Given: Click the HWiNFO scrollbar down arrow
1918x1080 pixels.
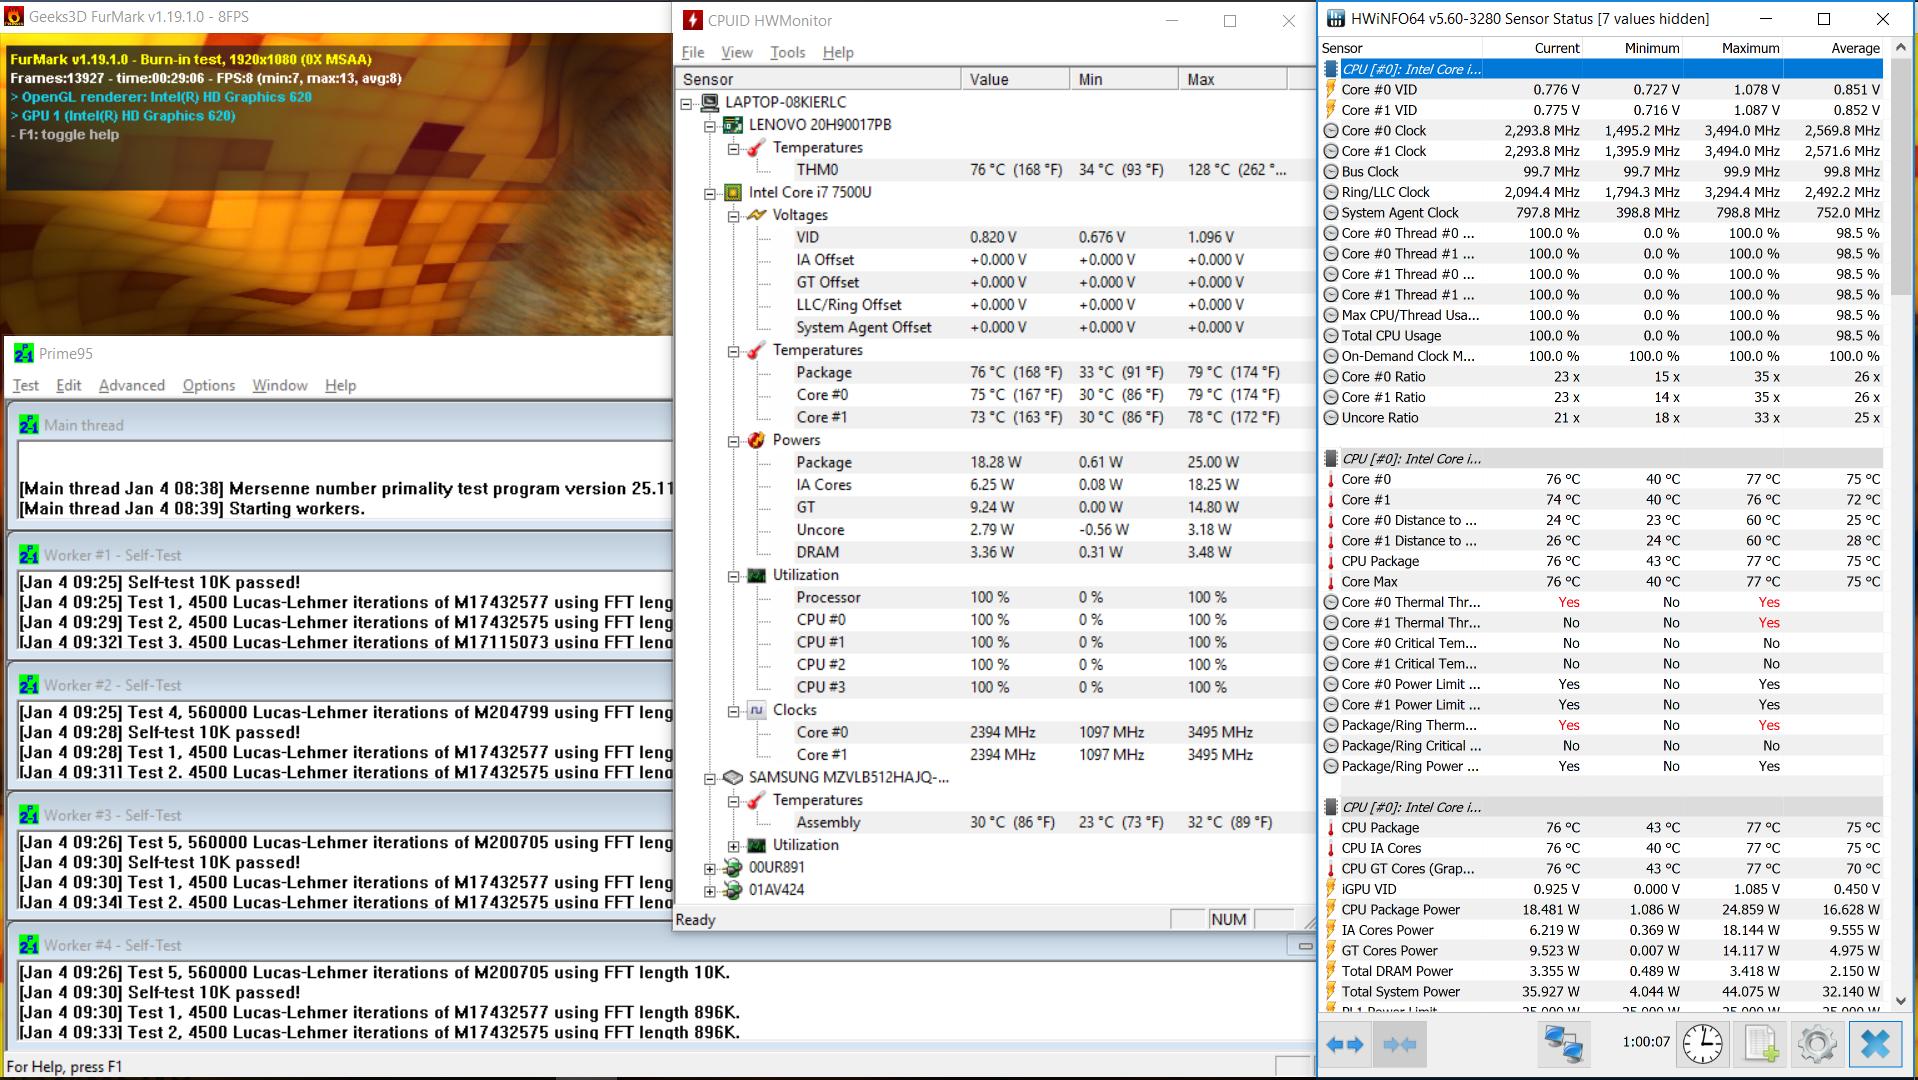Looking at the screenshot, I should tap(1900, 999).
